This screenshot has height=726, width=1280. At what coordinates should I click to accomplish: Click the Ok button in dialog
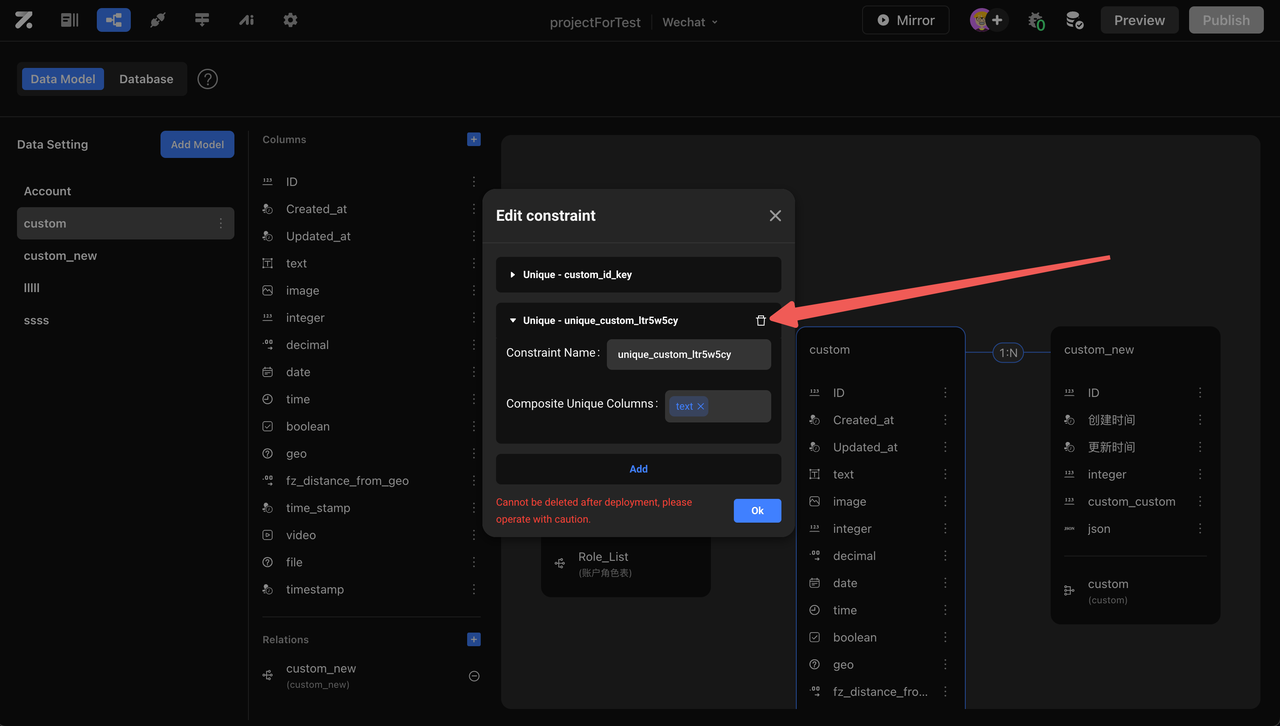(x=757, y=511)
